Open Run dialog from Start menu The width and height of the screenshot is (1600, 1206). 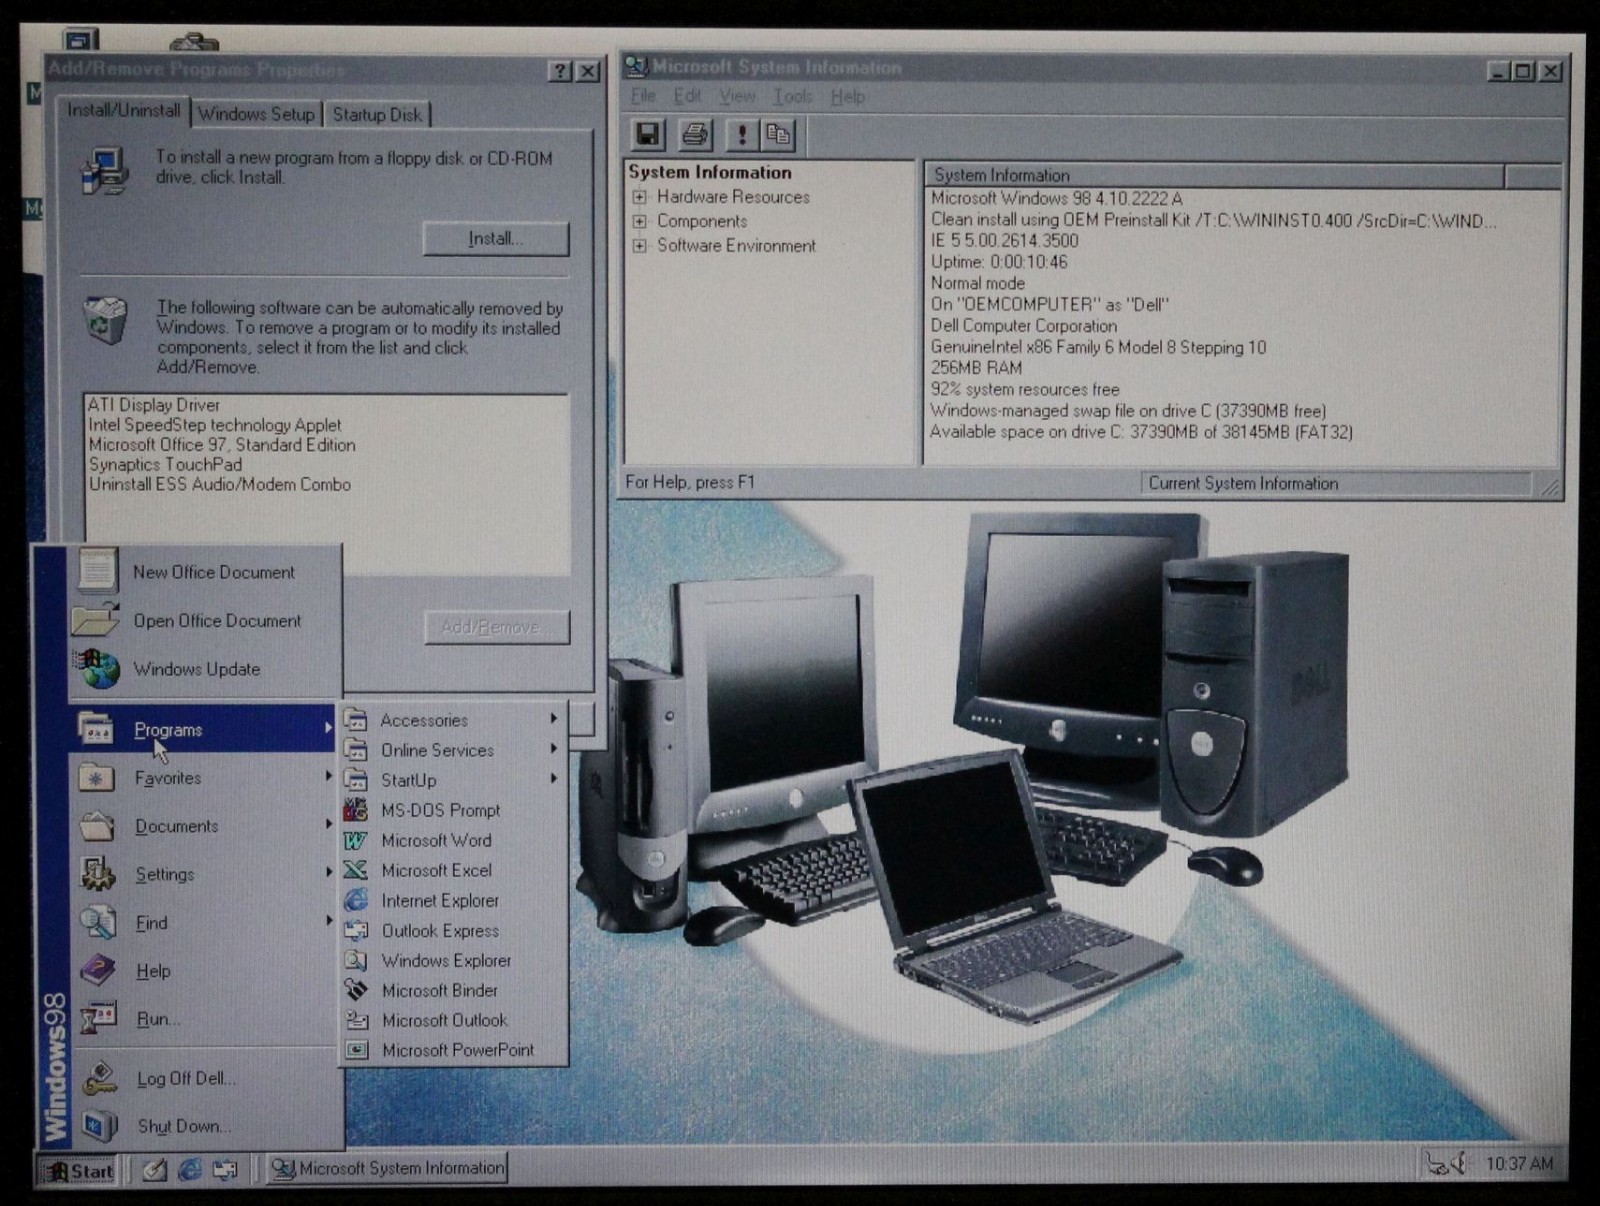coord(205,1019)
